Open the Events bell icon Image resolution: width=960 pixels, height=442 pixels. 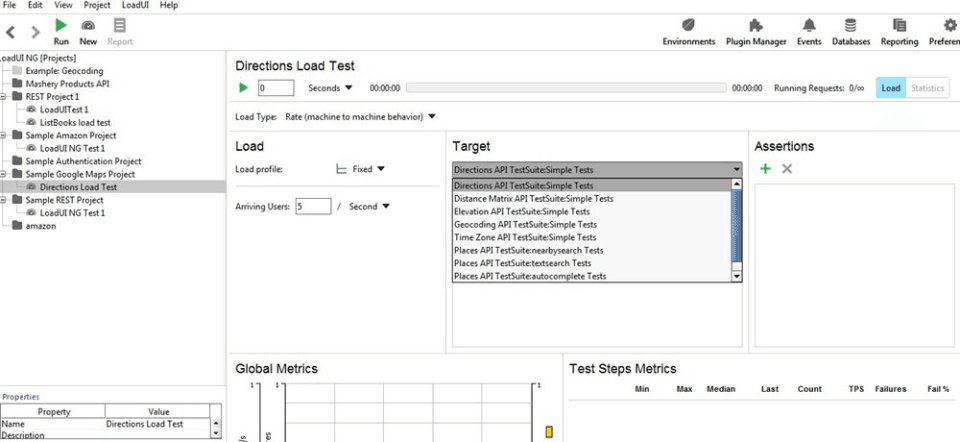pyautogui.click(x=809, y=26)
